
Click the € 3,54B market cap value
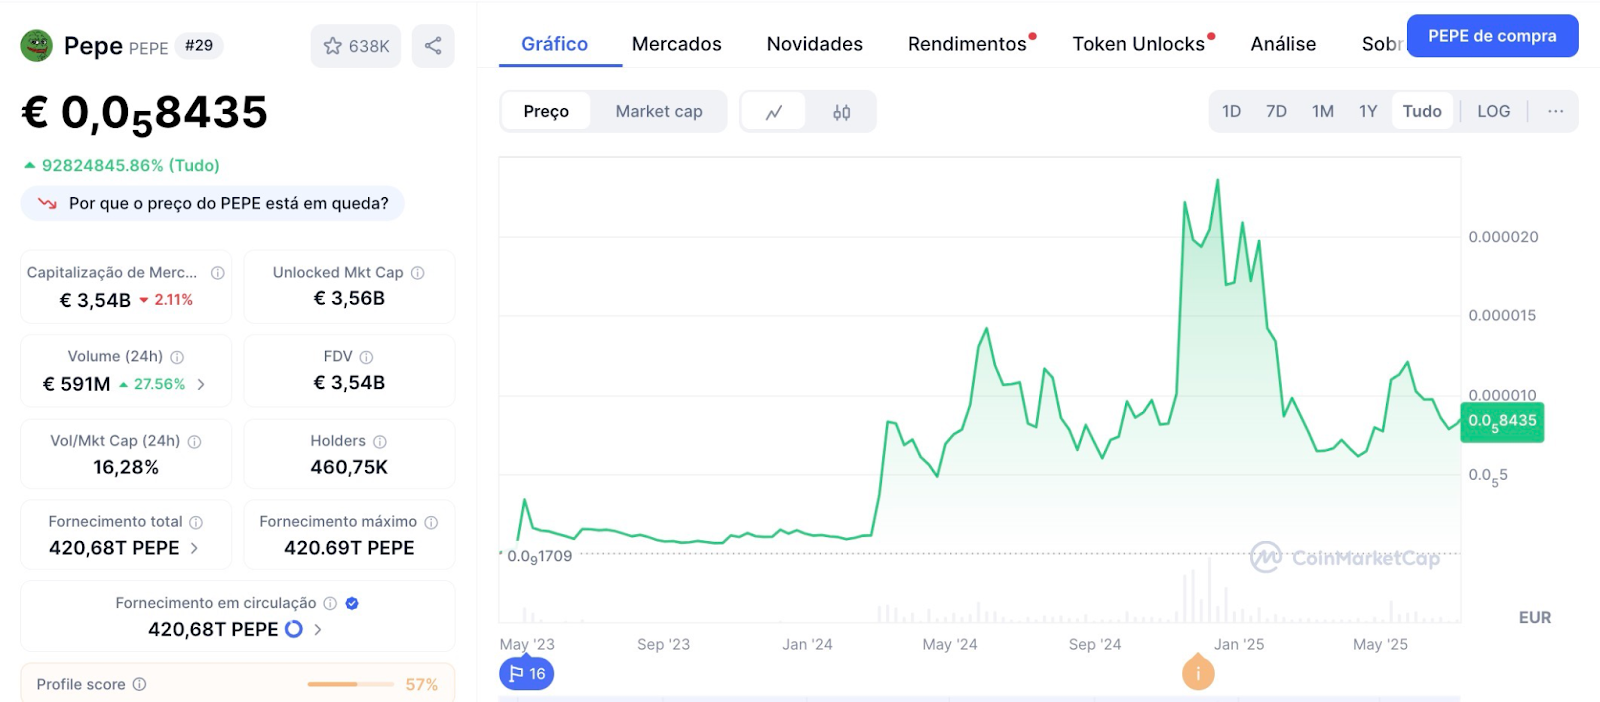[95, 300]
